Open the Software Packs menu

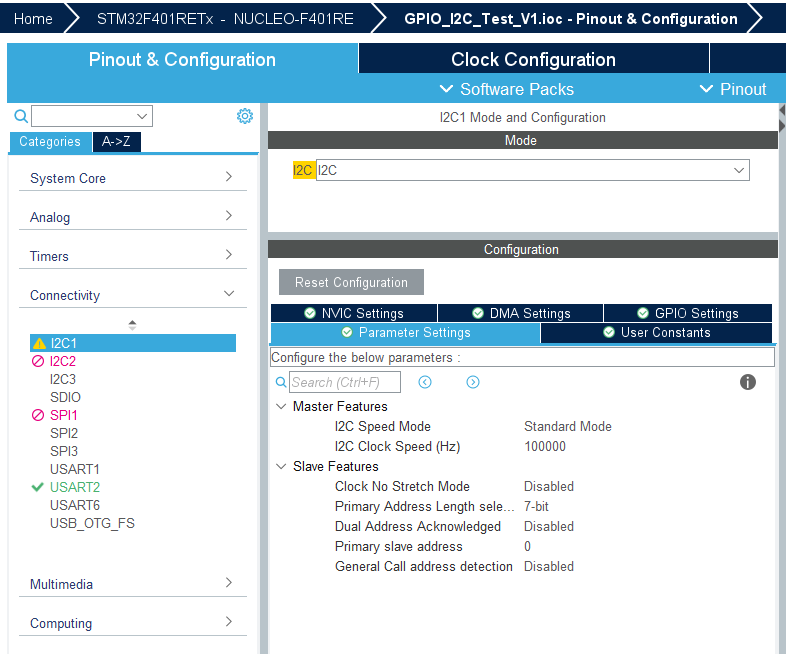pyautogui.click(x=507, y=89)
